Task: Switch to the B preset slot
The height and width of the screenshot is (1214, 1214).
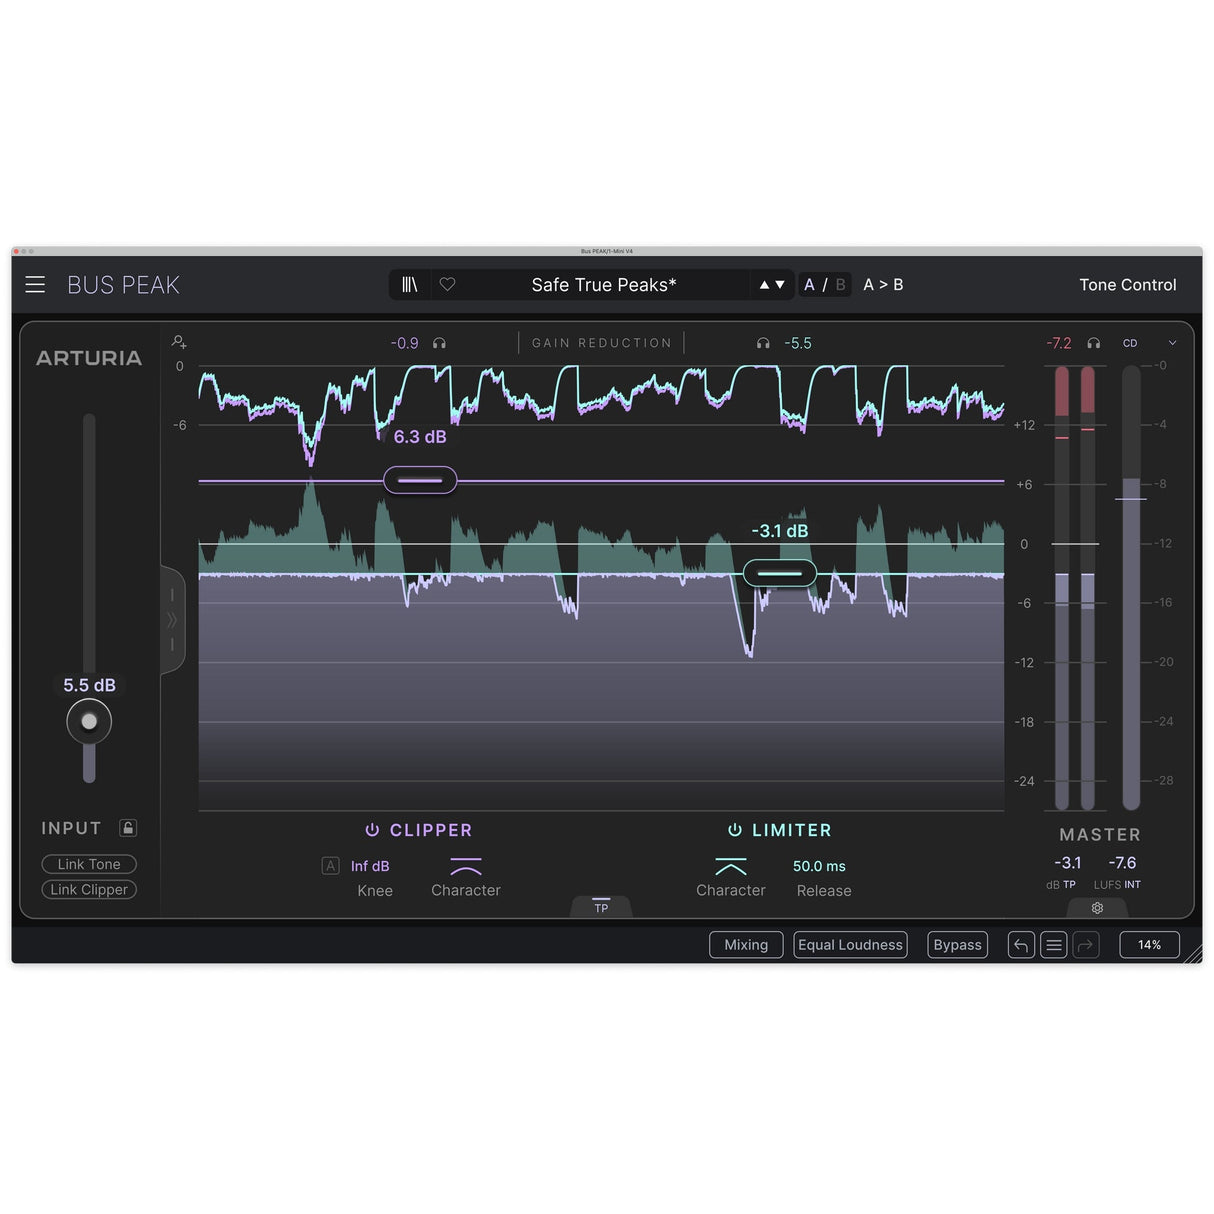Action: click(x=840, y=284)
